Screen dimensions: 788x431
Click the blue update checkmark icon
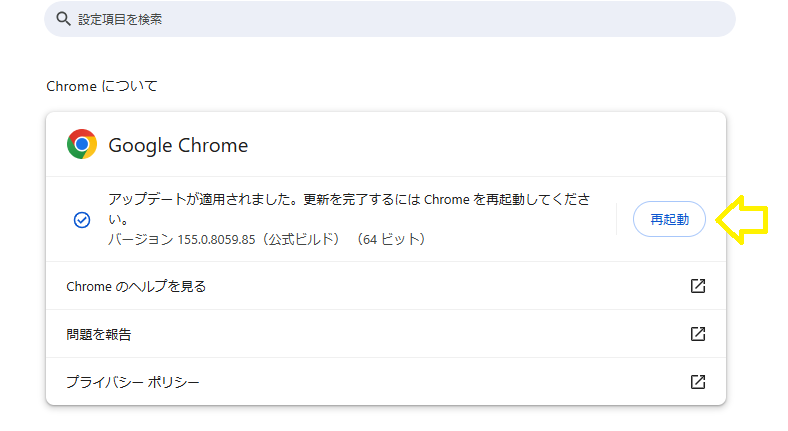(81, 220)
